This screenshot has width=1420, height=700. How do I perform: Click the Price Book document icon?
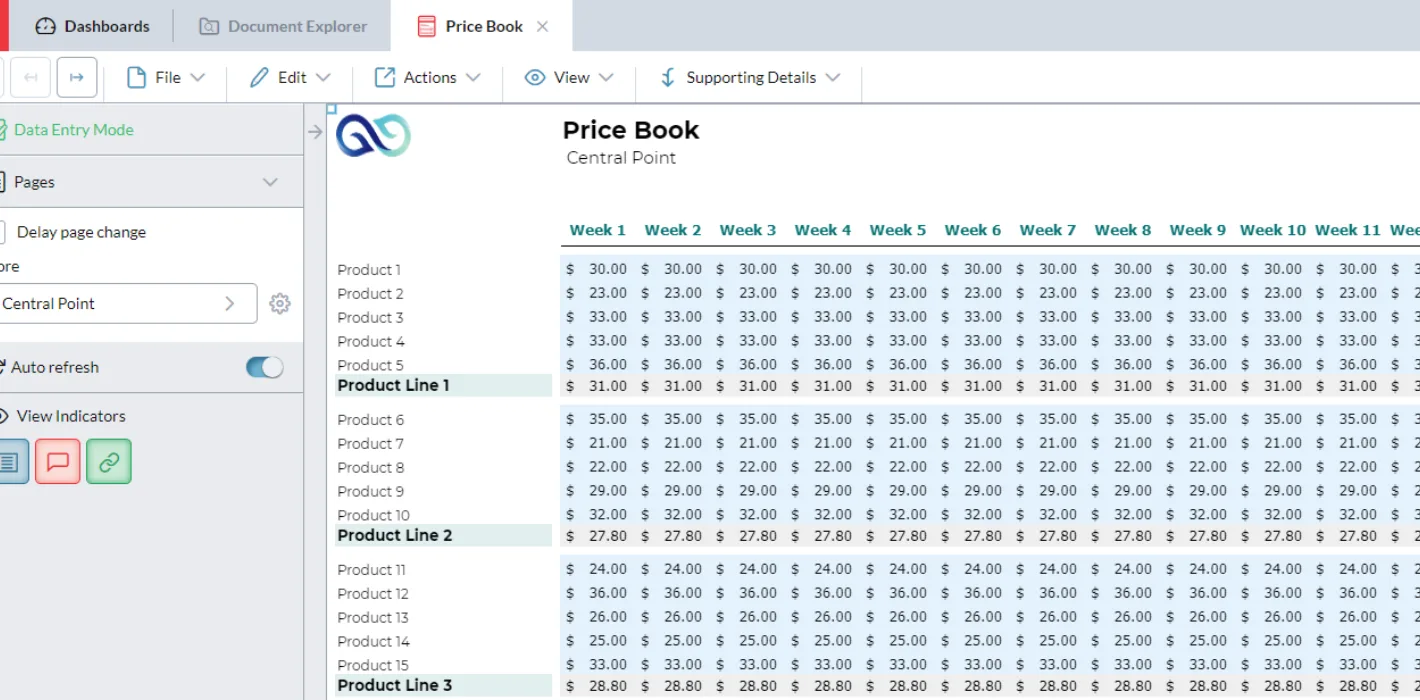(427, 27)
